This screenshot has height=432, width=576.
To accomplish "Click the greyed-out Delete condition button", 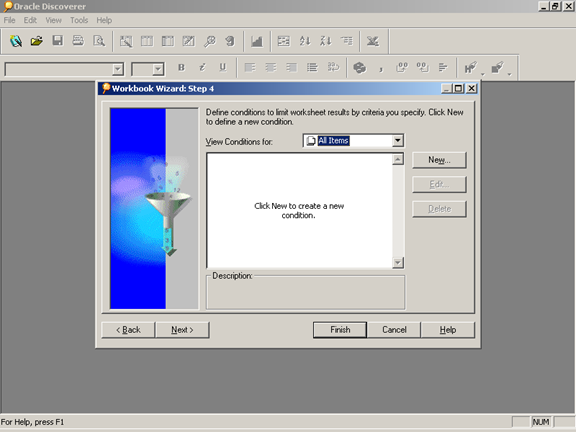I will pyautogui.click(x=439, y=209).
